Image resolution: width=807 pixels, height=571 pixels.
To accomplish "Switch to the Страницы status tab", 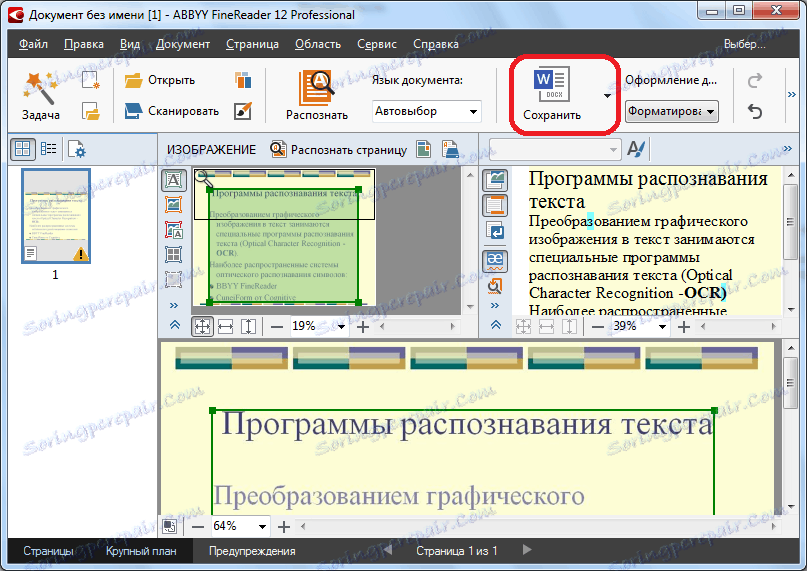I will 48,551.
